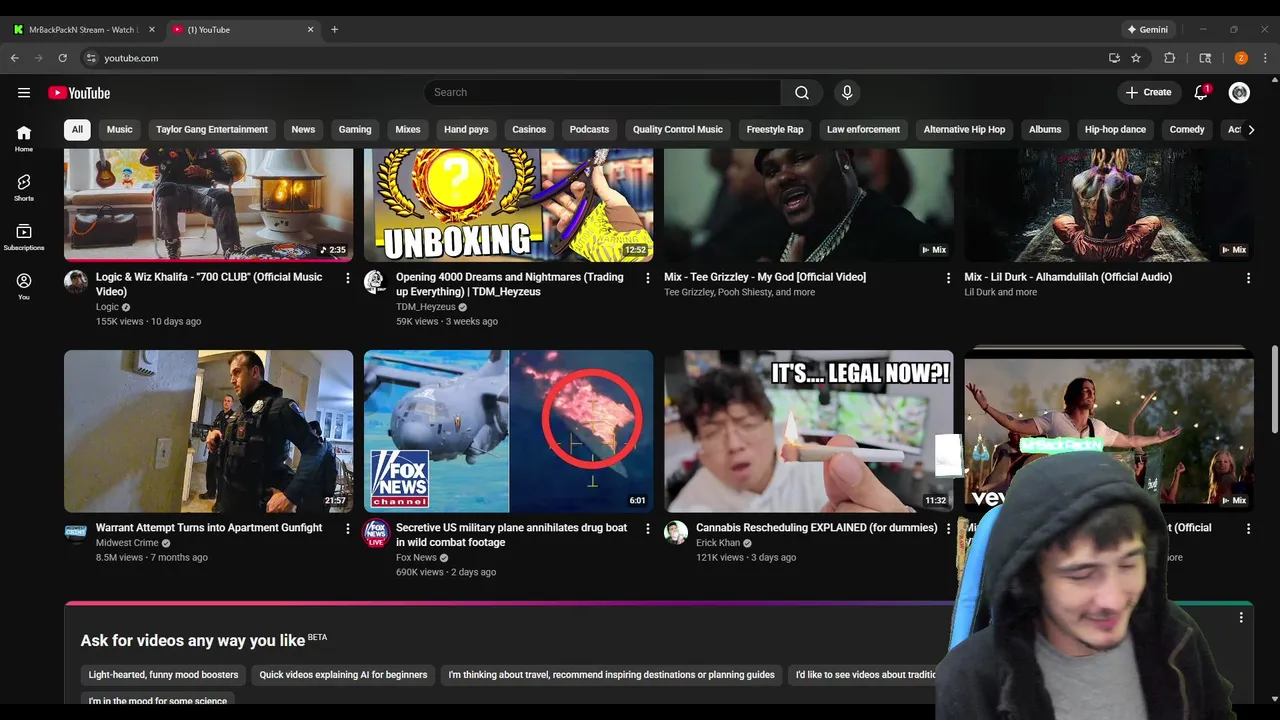Activate voice search microphone
This screenshot has height=720, width=1280.
point(847,93)
